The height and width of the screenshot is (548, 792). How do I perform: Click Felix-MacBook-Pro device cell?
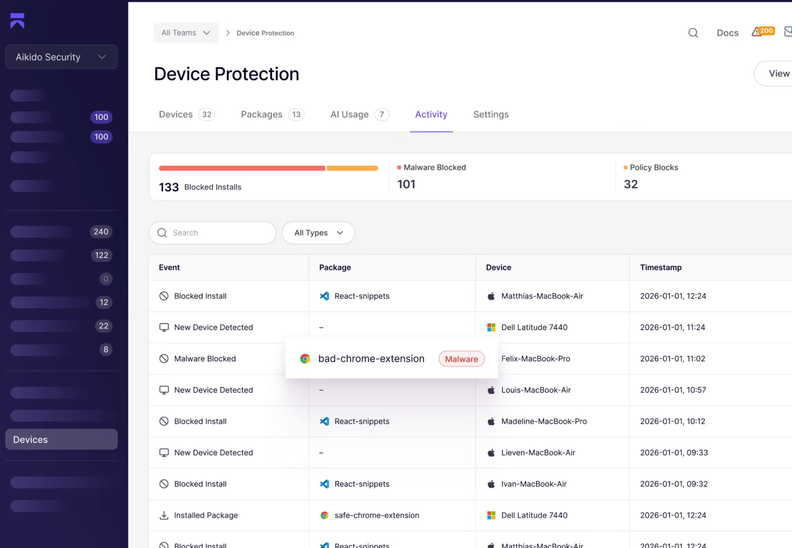[x=535, y=359]
